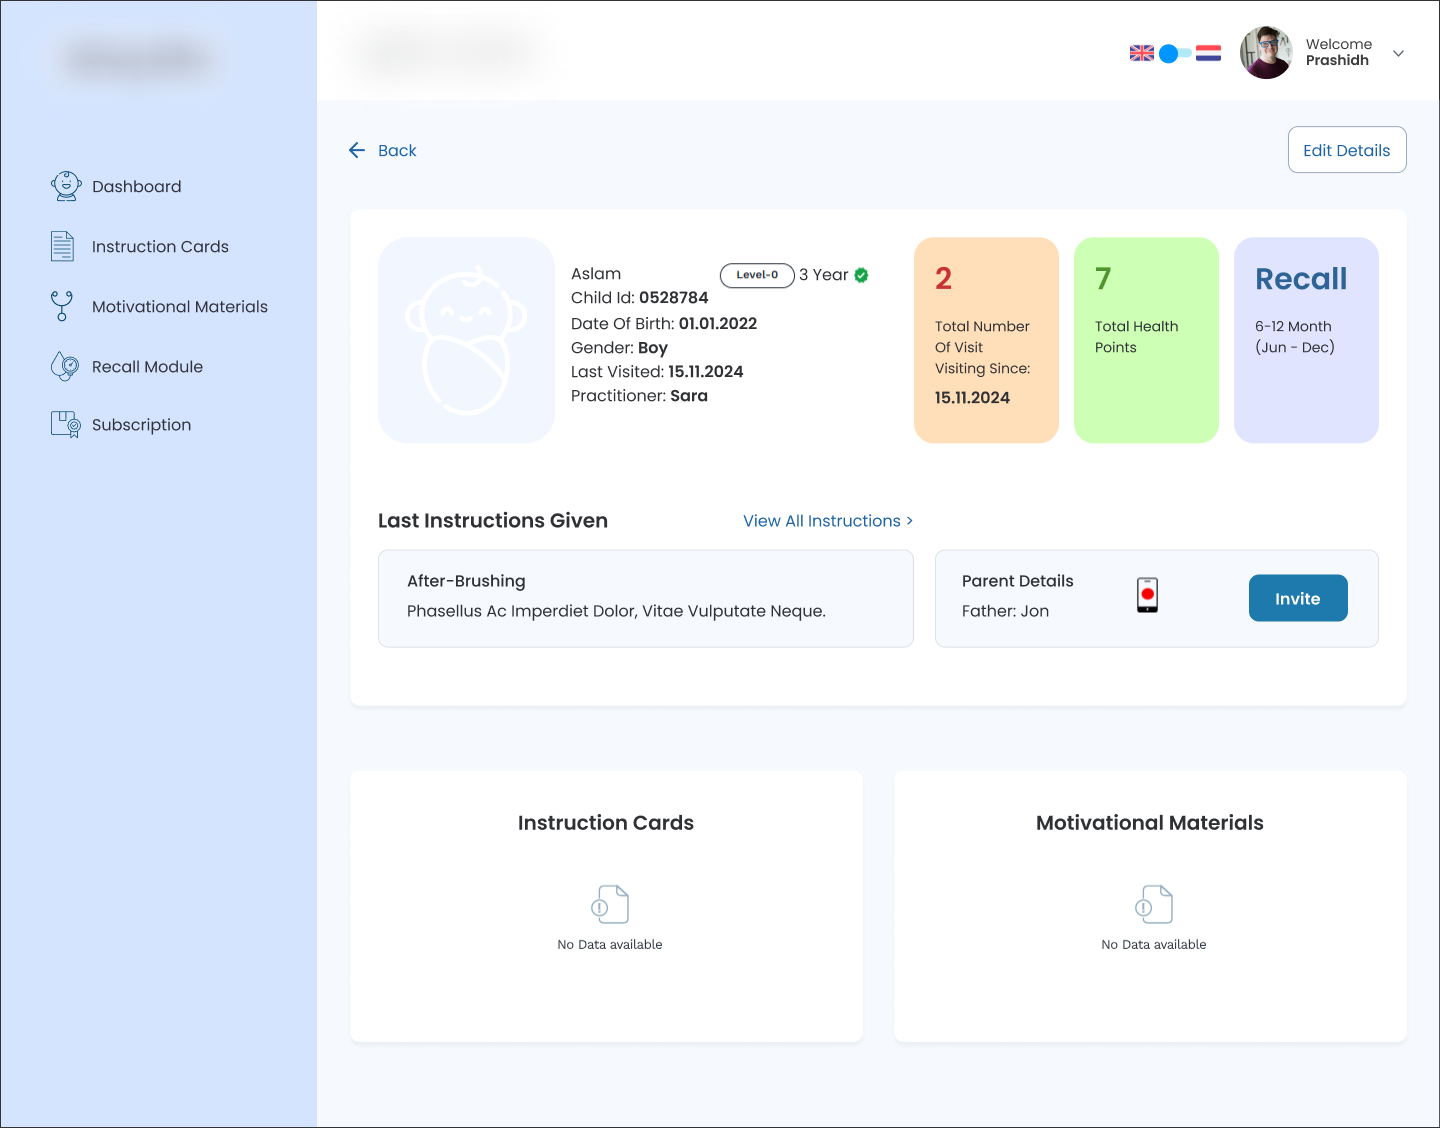Click the Level-0 badge
Image resolution: width=1440 pixels, height=1128 pixels.
click(x=757, y=275)
